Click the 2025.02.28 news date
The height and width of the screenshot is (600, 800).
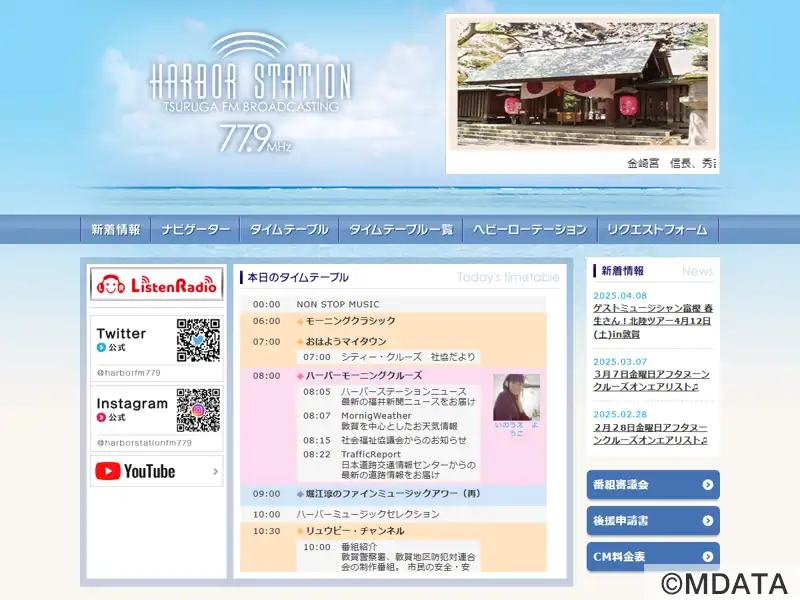(x=620, y=415)
